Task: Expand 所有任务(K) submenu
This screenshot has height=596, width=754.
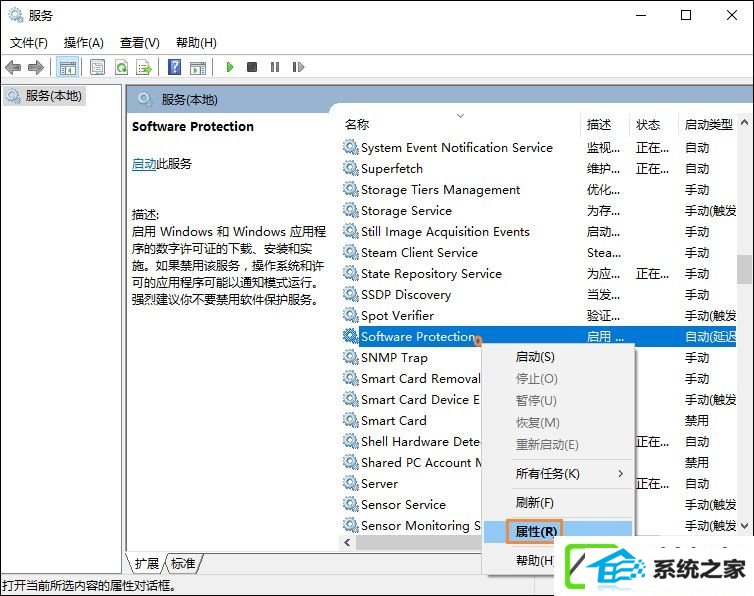Action: coord(558,474)
